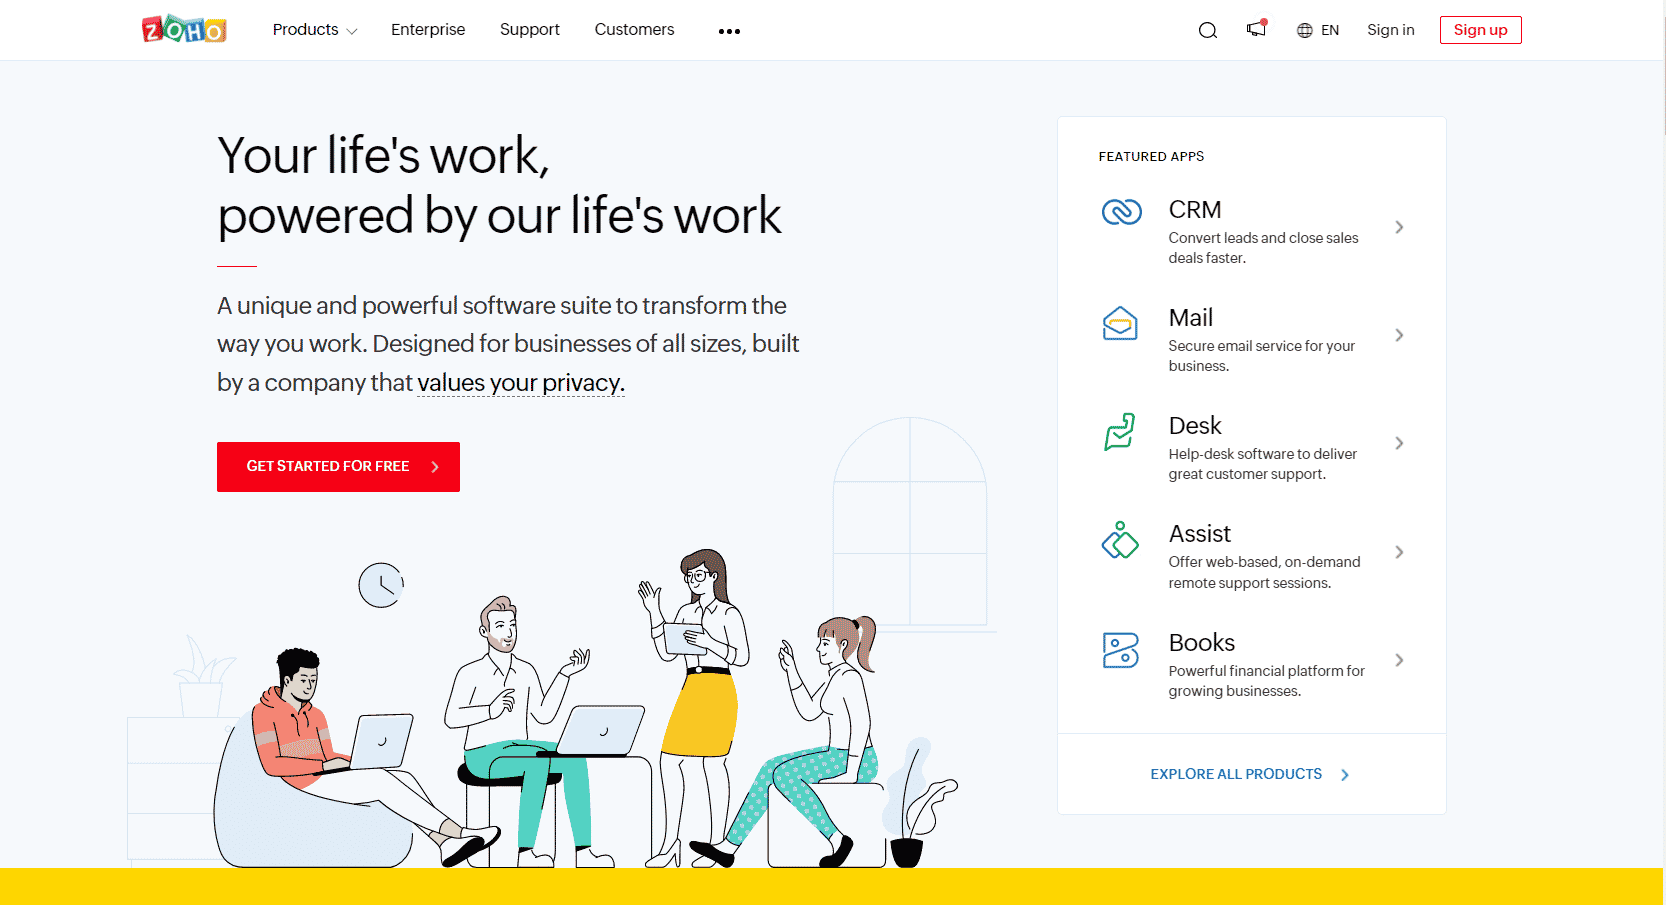Image resolution: width=1666 pixels, height=905 pixels.
Task: Follow the values your privacy link
Action: [x=521, y=383]
